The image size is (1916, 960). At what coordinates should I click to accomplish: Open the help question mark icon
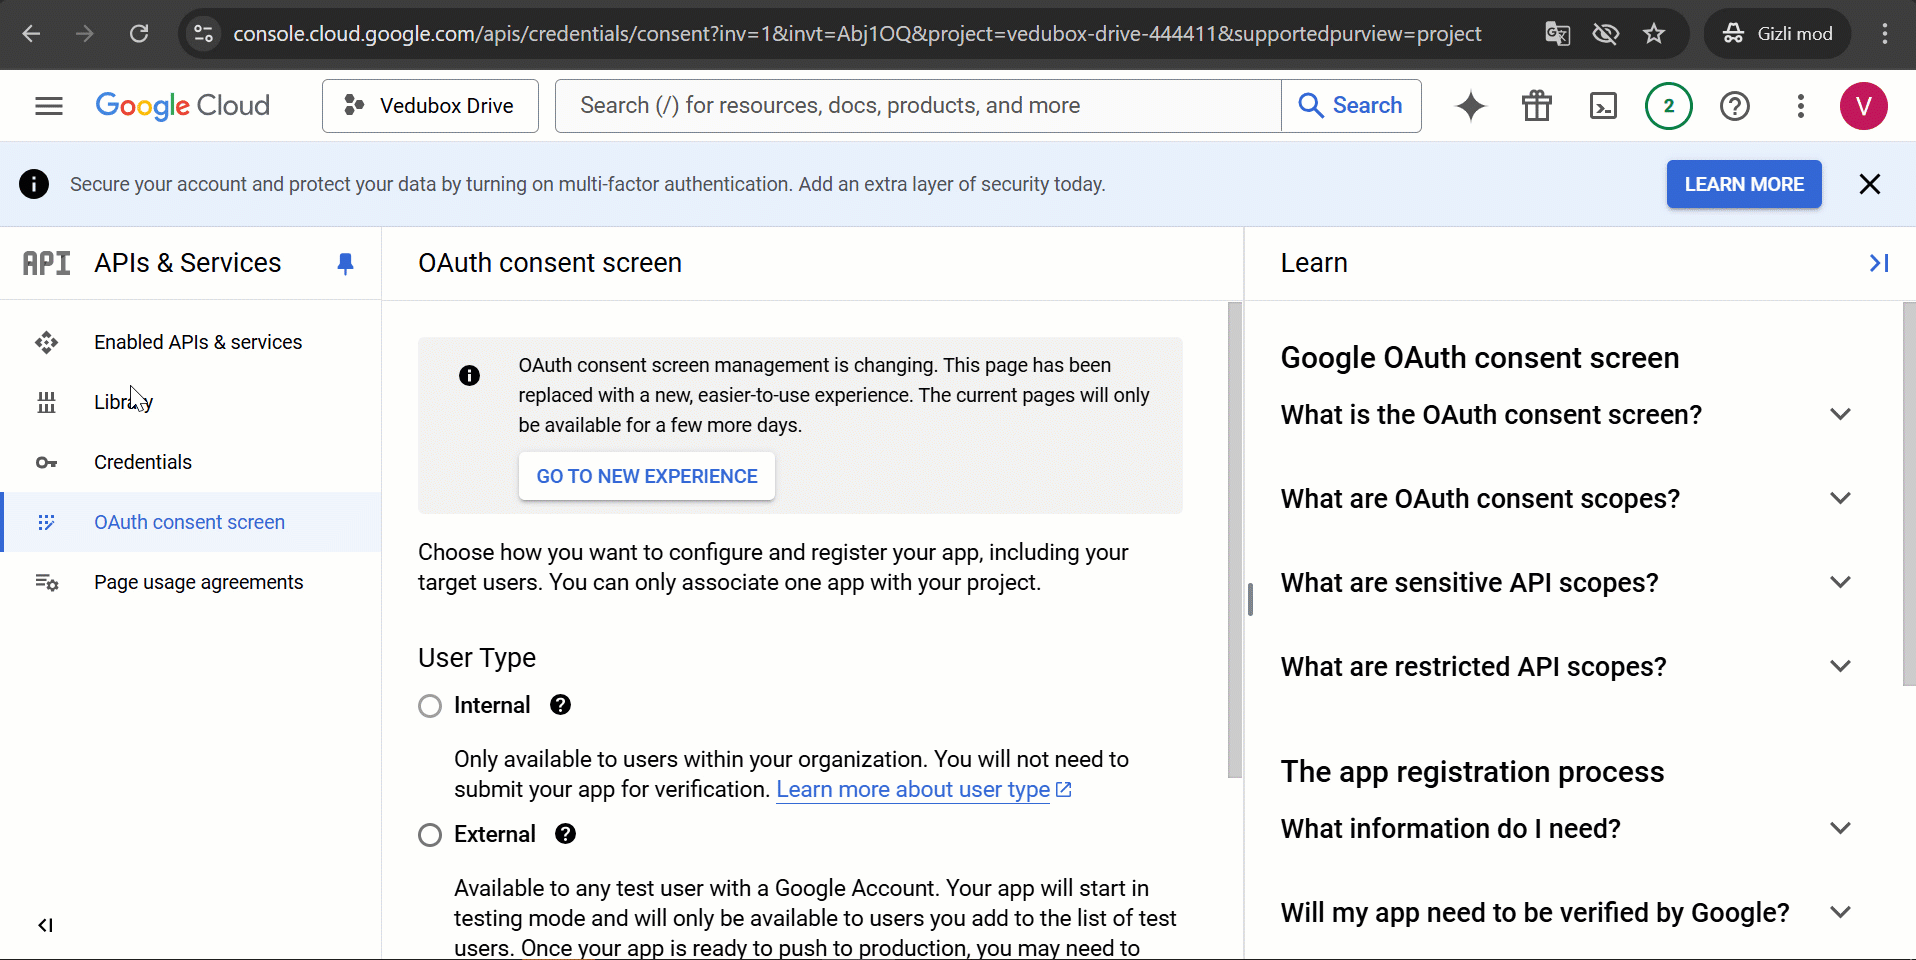point(1734,106)
